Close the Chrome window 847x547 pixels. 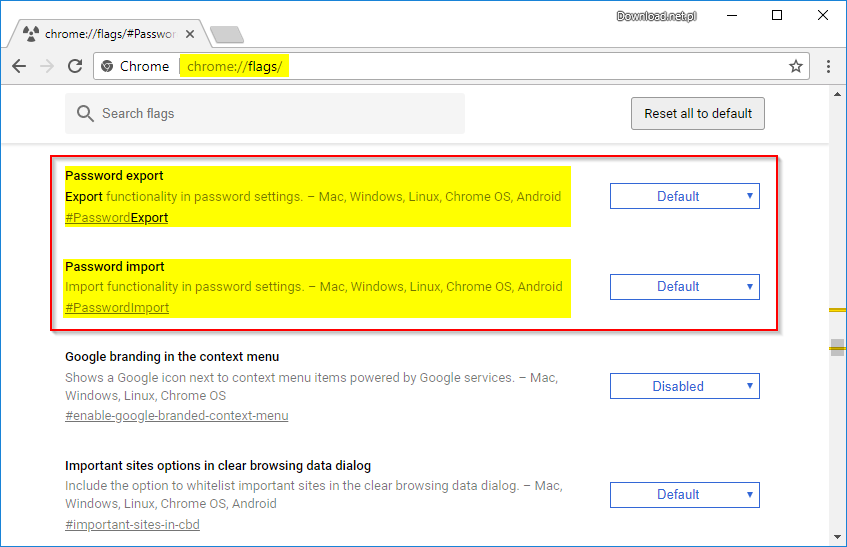823,16
